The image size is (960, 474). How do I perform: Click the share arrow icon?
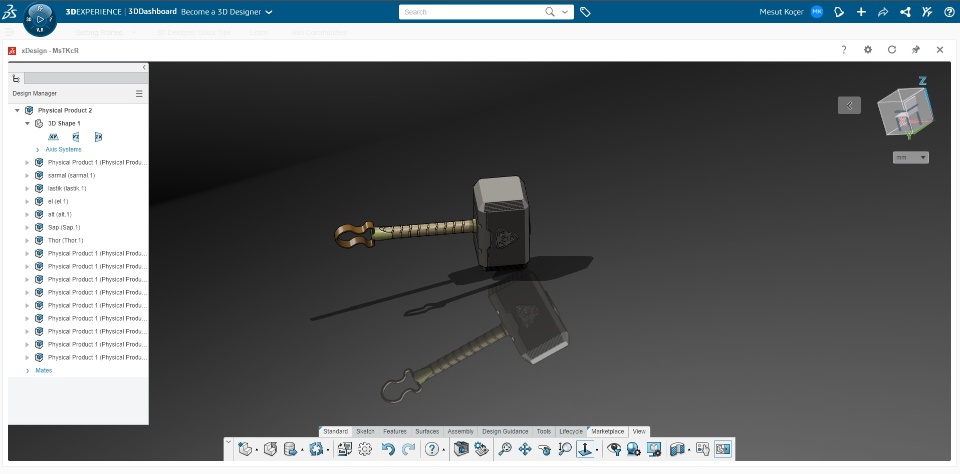(883, 12)
